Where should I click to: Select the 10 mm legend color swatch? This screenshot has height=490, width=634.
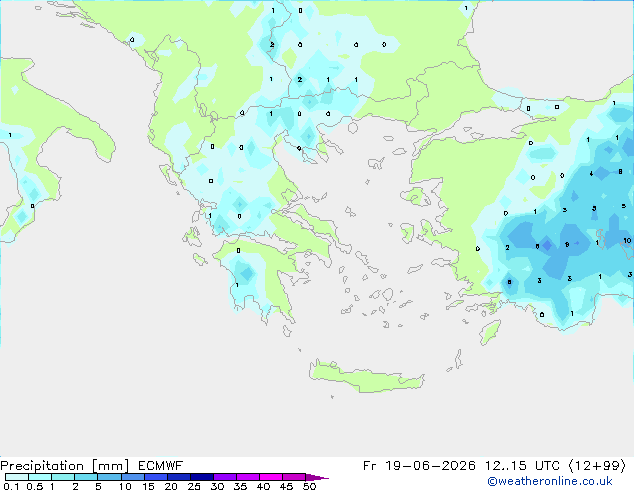click(x=133, y=477)
